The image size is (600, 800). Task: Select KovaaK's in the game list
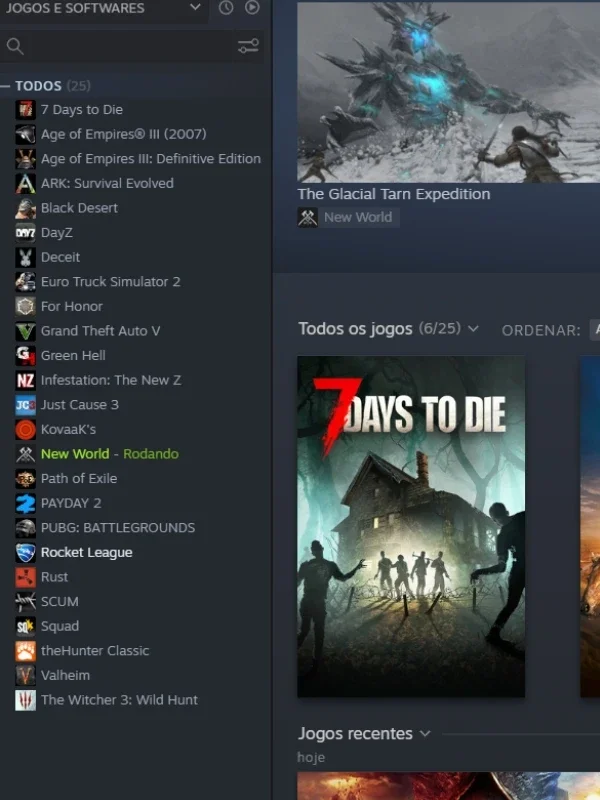point(68,430)
